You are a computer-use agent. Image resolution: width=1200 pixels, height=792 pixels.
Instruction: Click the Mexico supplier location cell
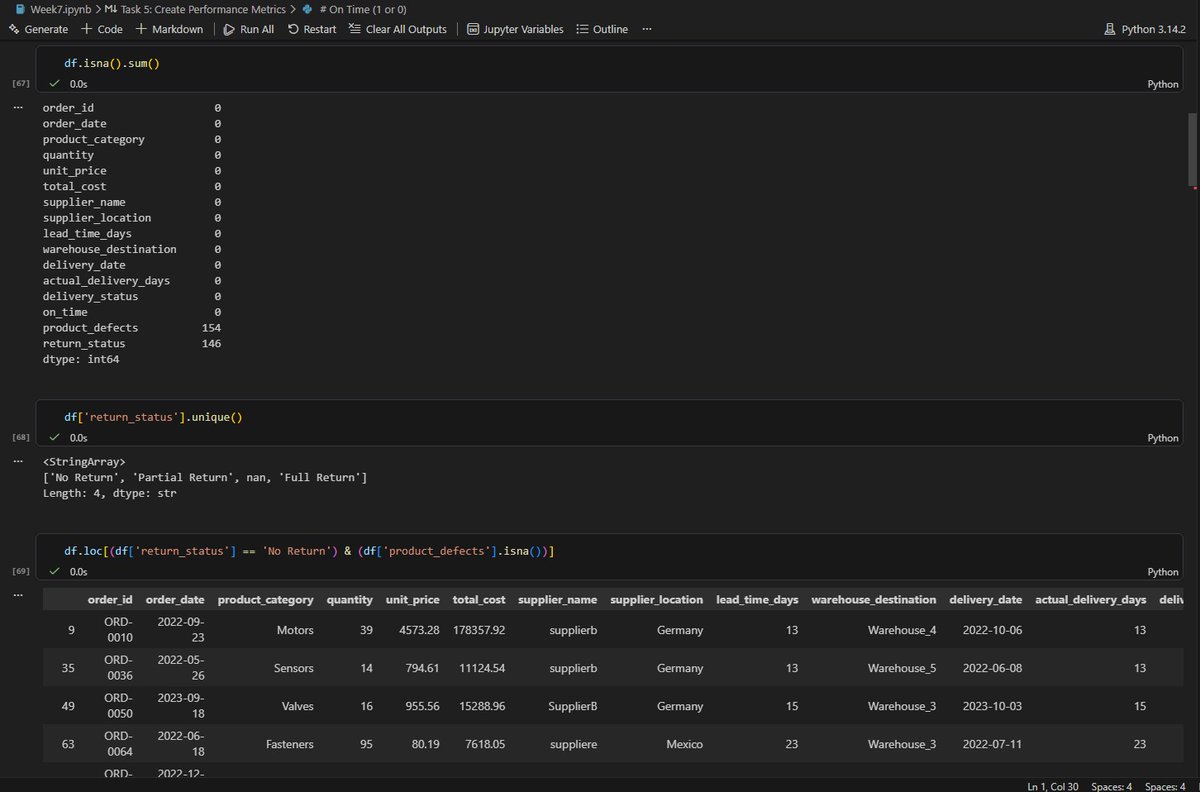[684, 744]
